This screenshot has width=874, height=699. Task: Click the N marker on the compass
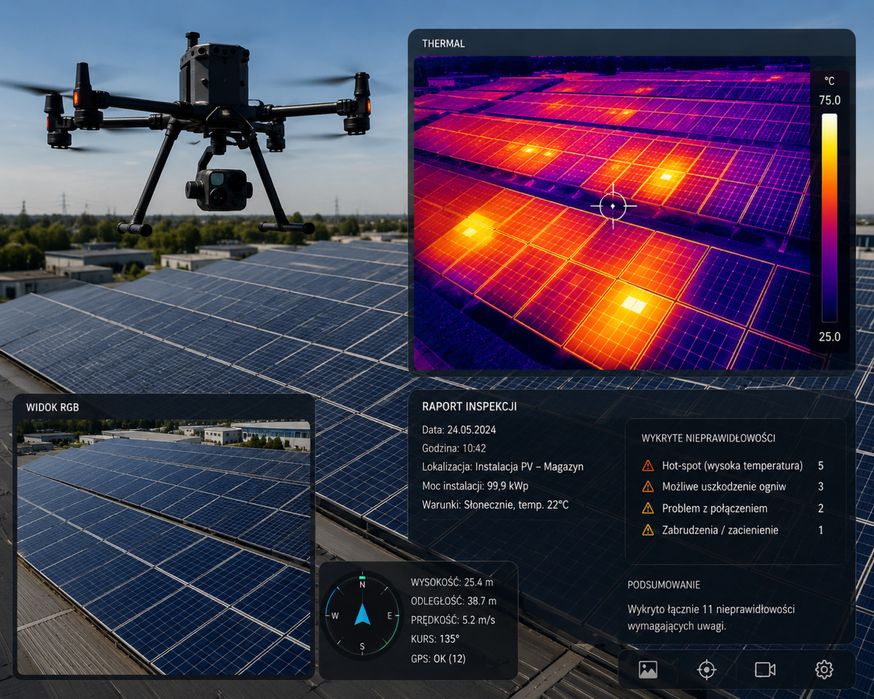(x=362, y=585)
